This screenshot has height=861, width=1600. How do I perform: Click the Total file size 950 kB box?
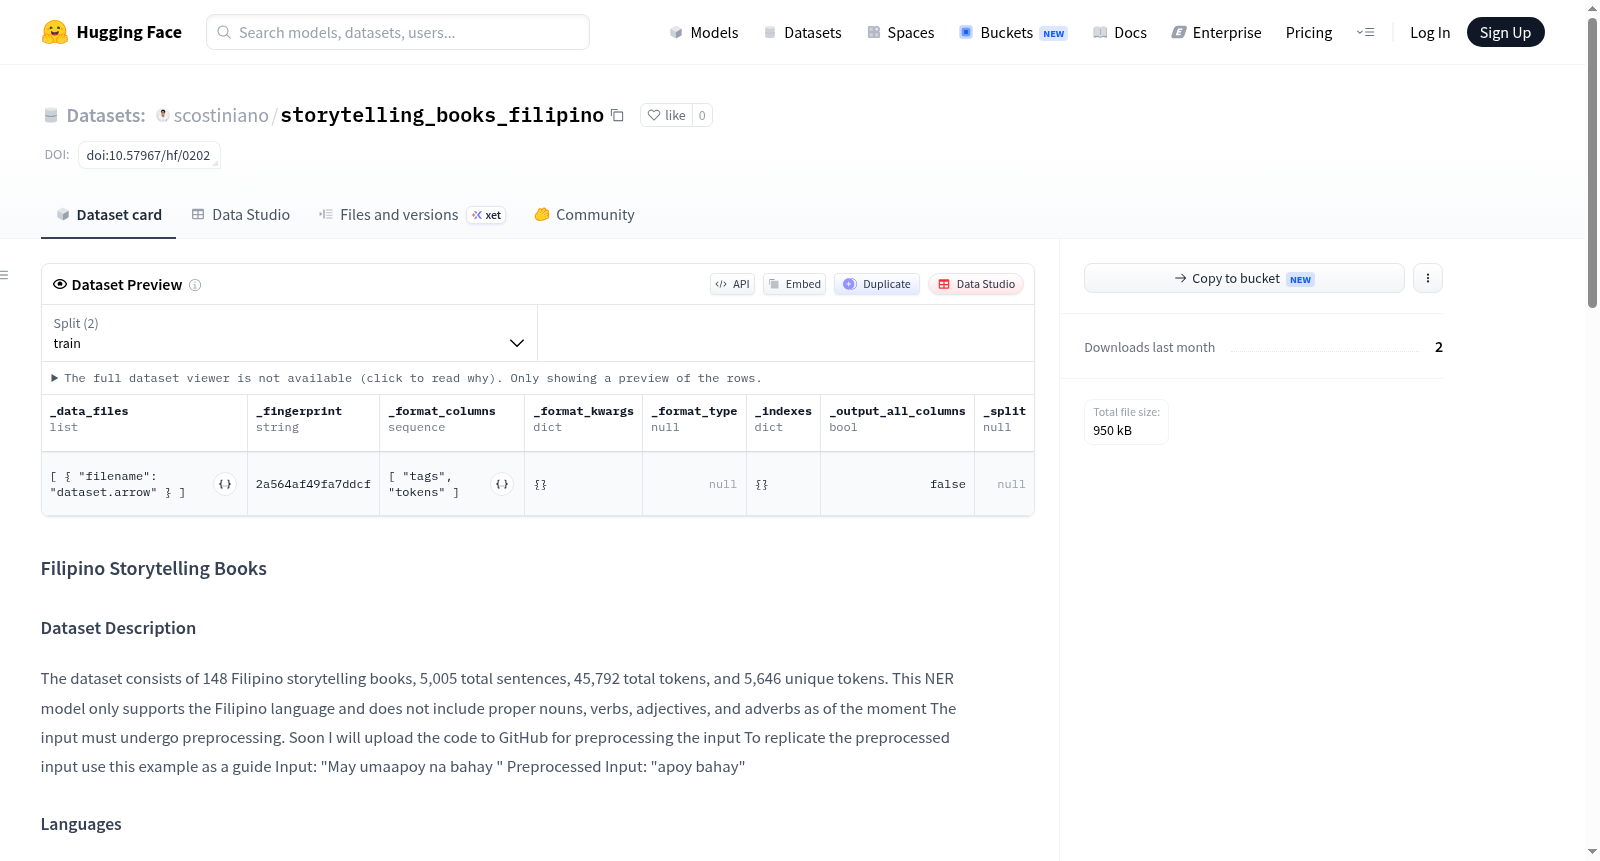(x=1127, y=421)
